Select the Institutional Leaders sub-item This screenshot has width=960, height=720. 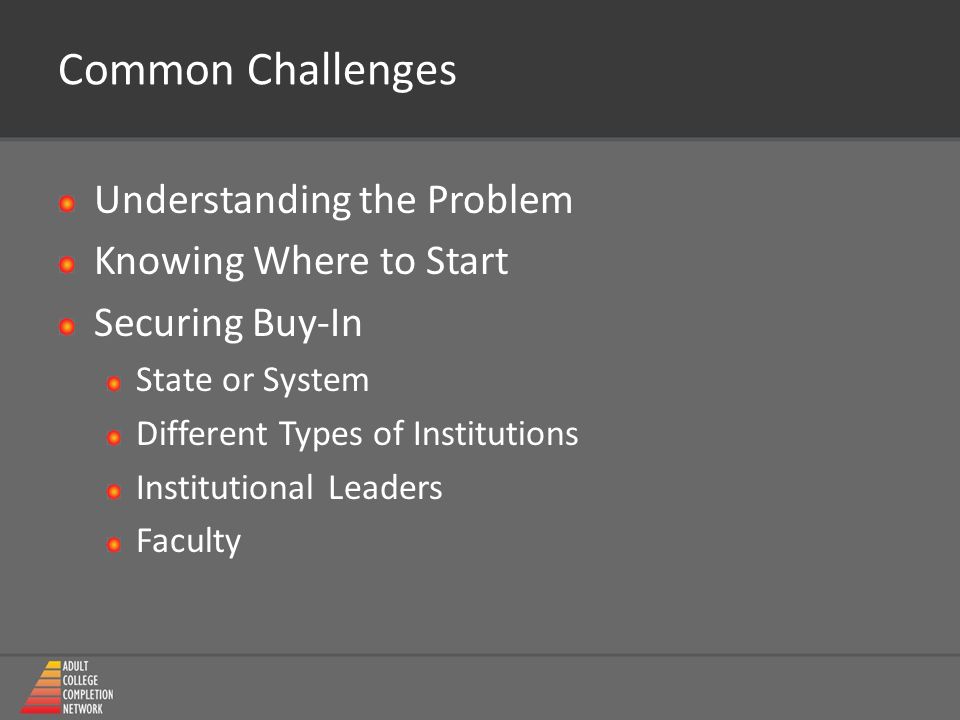[x=289, y=488]
